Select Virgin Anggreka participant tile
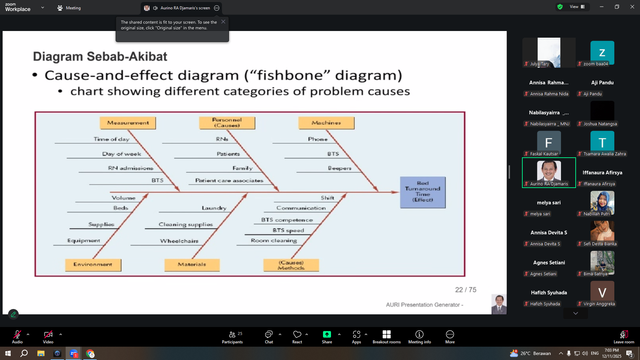Viewport: 640px width, 360px height. tap(602, 292)
